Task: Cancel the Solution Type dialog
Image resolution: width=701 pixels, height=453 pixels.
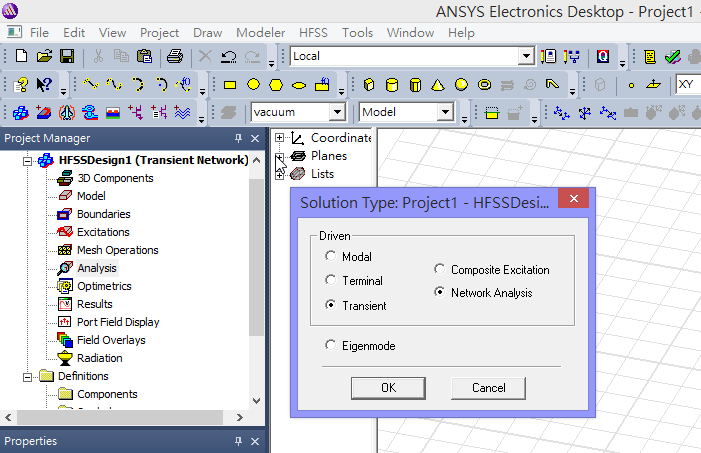Action: [488, 388]
